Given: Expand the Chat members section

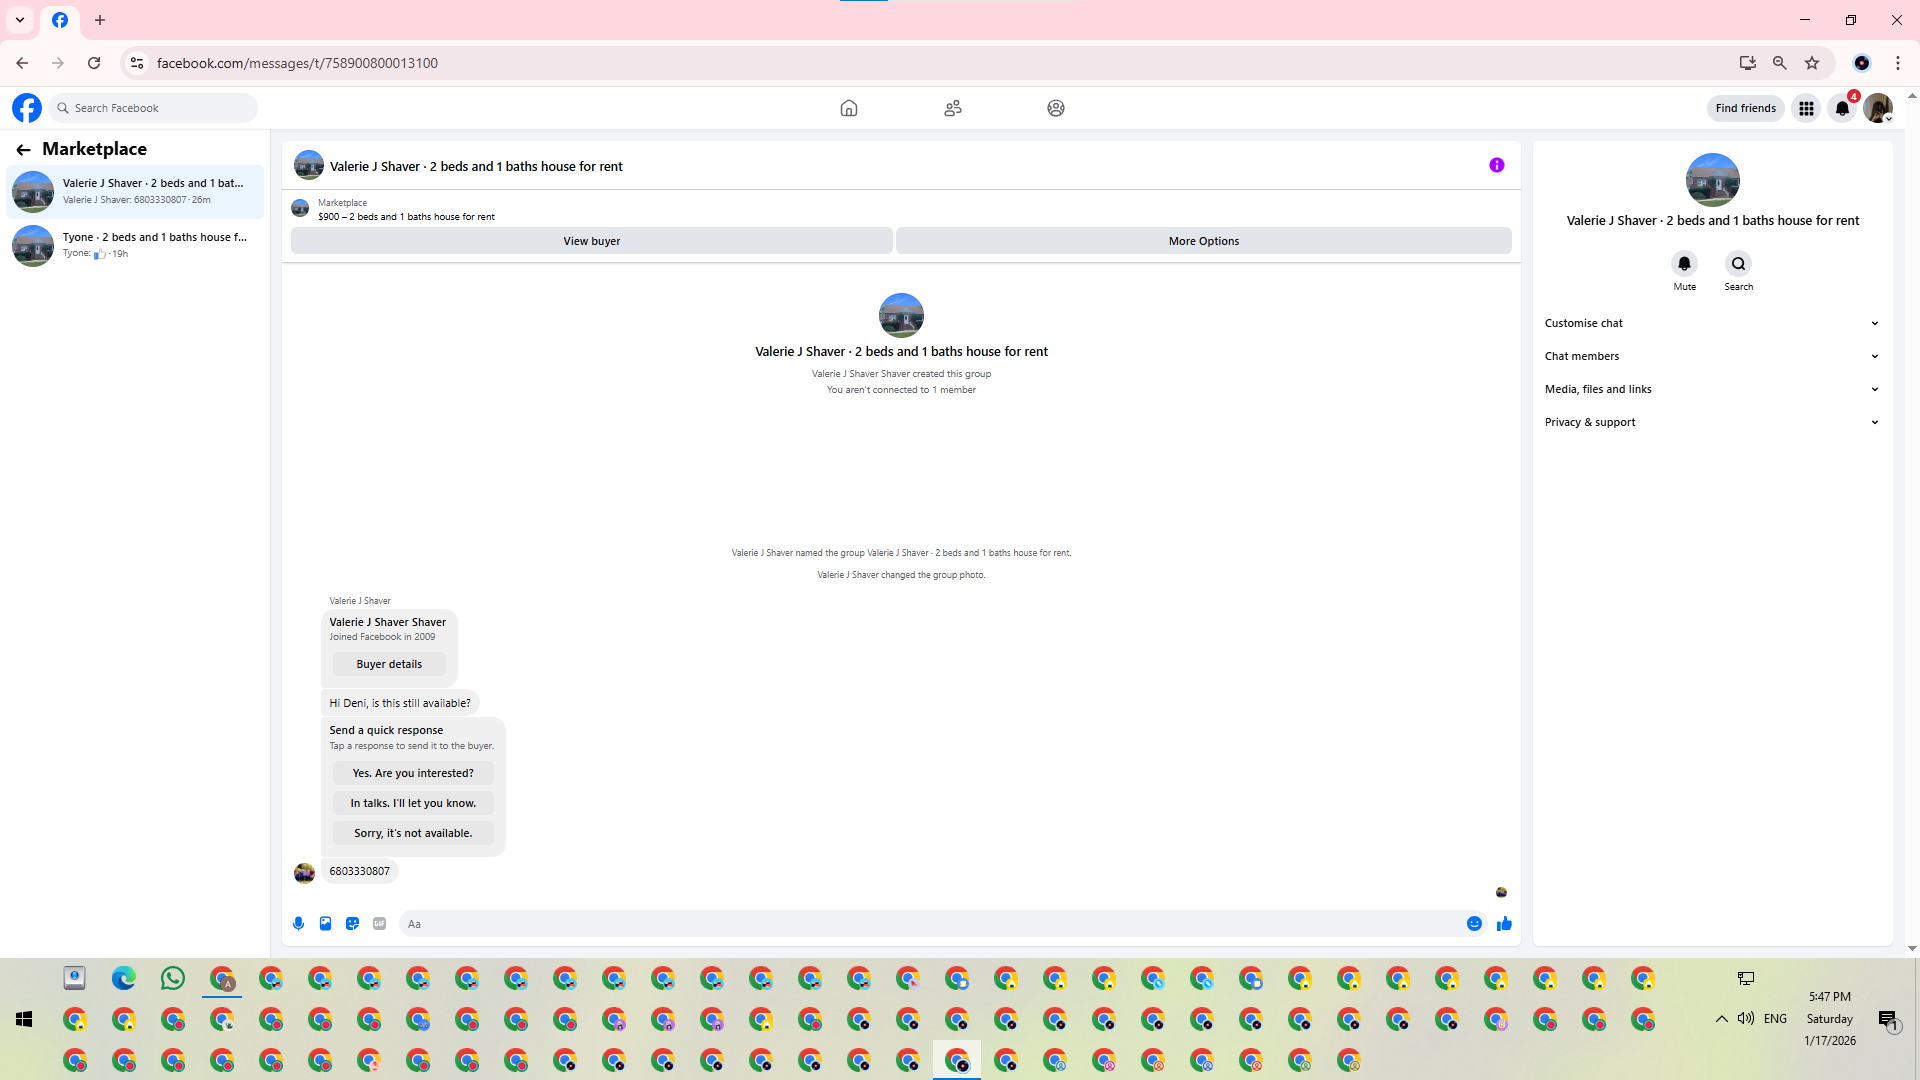Looking at the screenshot, I should (1711, 356).
